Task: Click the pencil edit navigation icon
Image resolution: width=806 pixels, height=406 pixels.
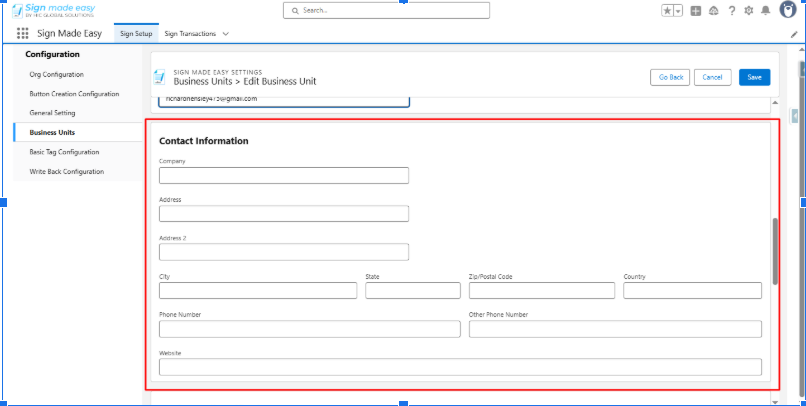Action: click(794, 34)
